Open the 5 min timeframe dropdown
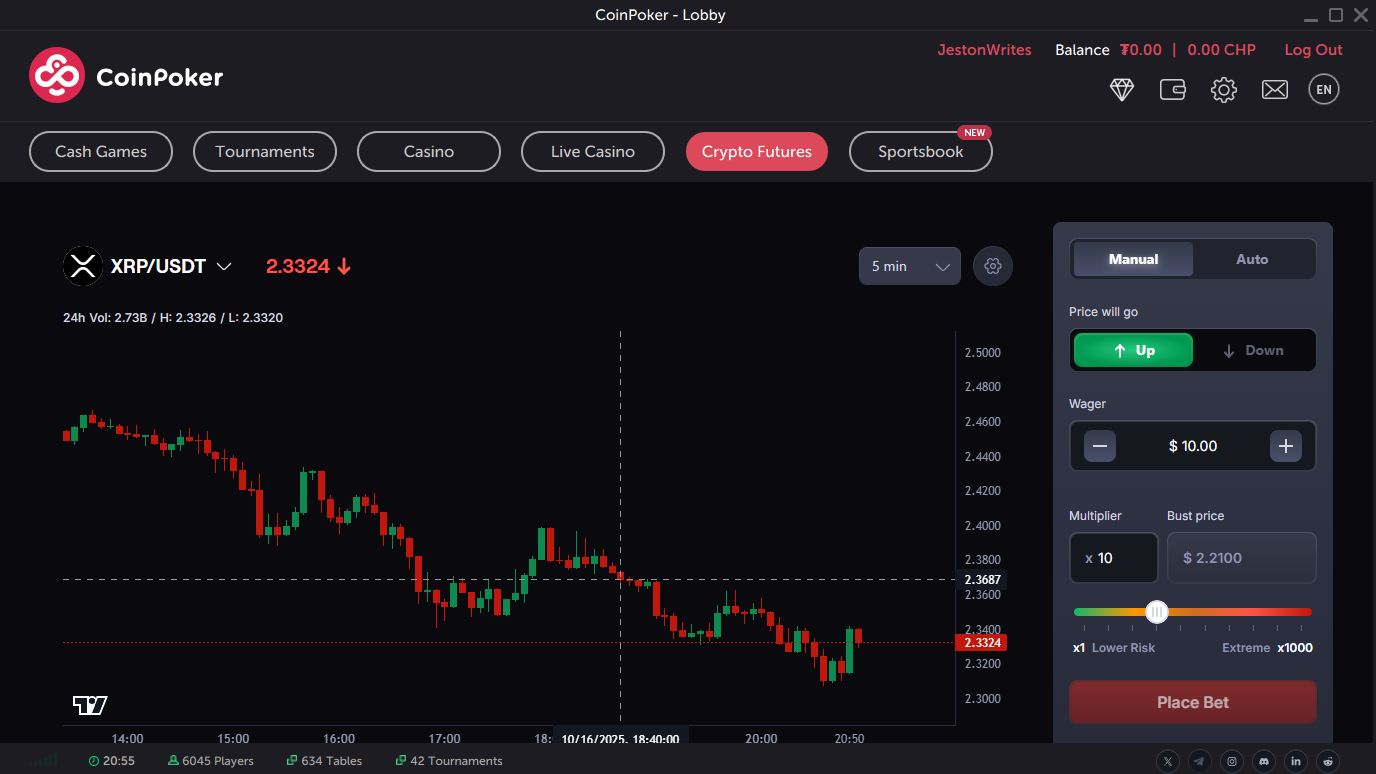The height and width of the screenshot is (774, 1376). coord(908,266)
